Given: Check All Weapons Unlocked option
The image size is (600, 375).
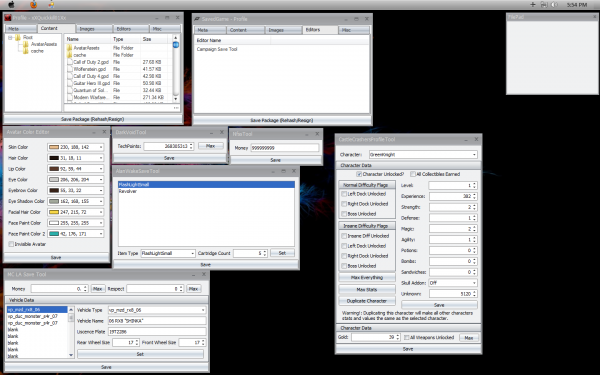Looking at the screenshot, I should coord(407,338).
